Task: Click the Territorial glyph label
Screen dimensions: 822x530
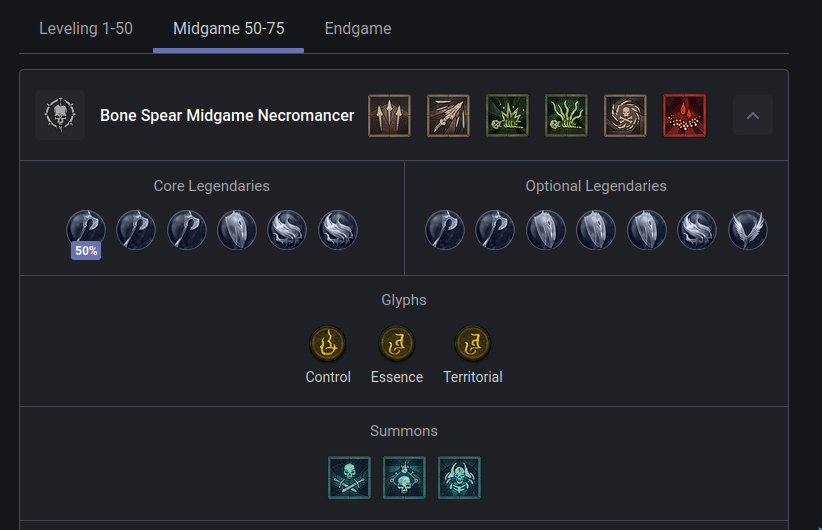Action: pyautogui.click(x=473, y=377)
